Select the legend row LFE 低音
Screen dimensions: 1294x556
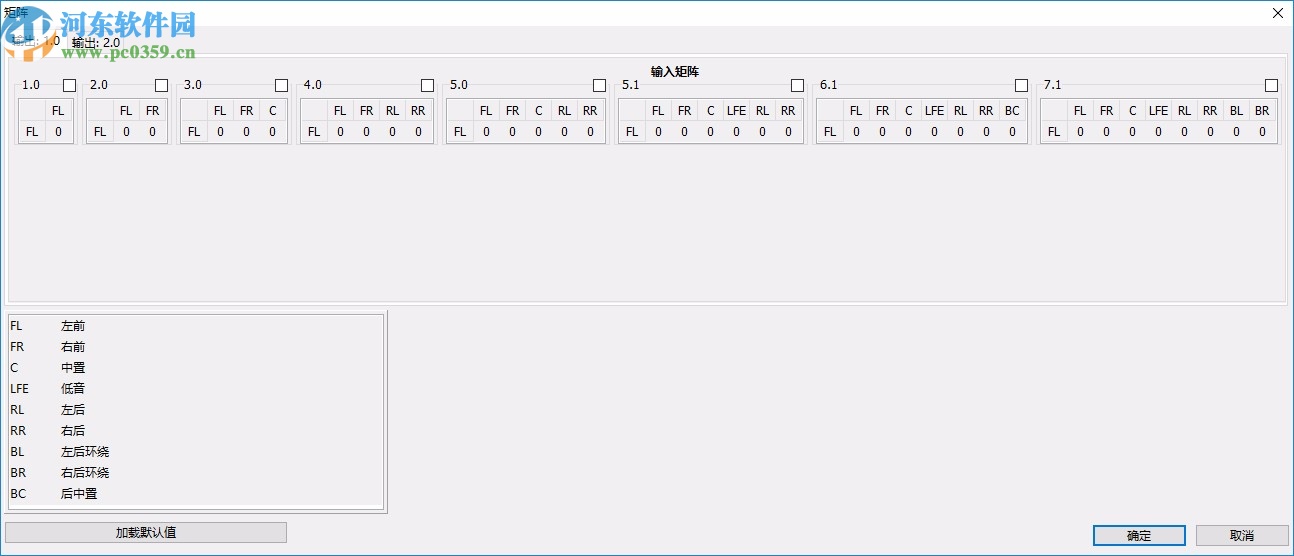[195, 389]
